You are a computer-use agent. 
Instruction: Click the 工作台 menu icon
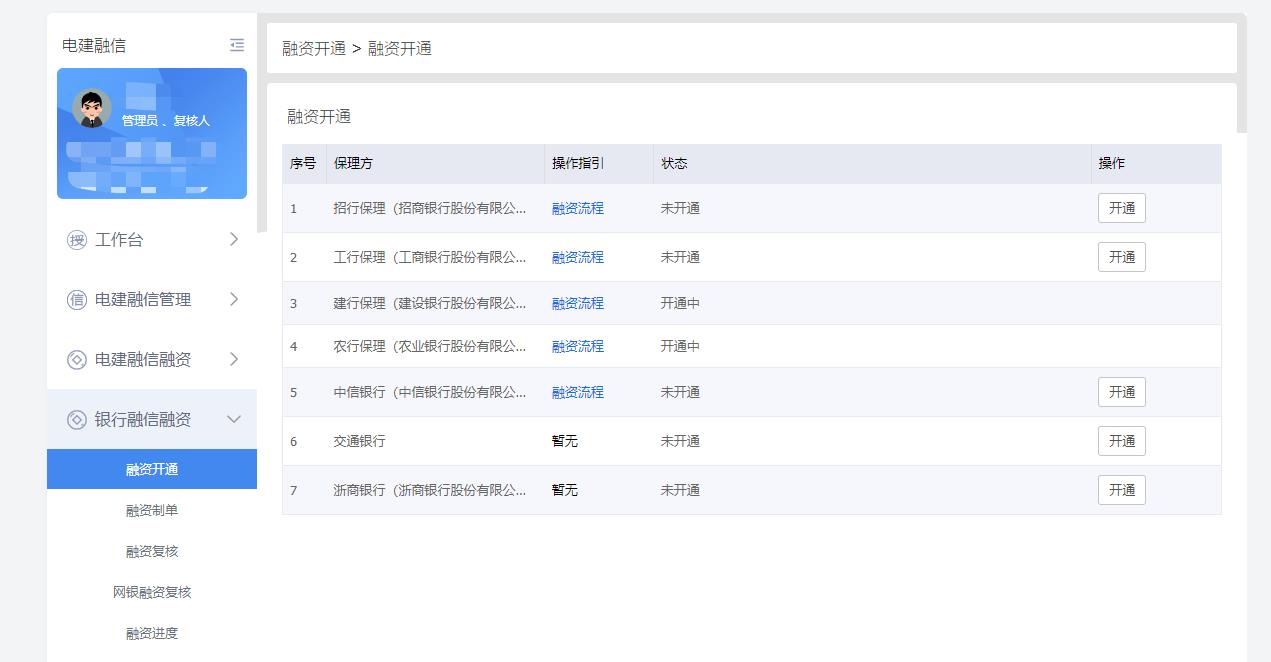click(77, 240)
